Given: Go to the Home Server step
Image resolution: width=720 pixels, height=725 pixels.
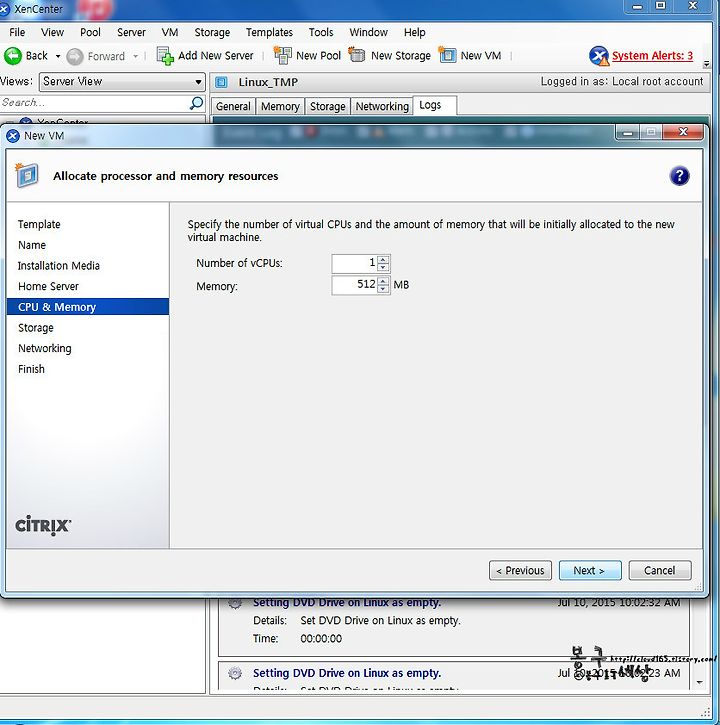Looking at the screenshot, I should point(49,287).
